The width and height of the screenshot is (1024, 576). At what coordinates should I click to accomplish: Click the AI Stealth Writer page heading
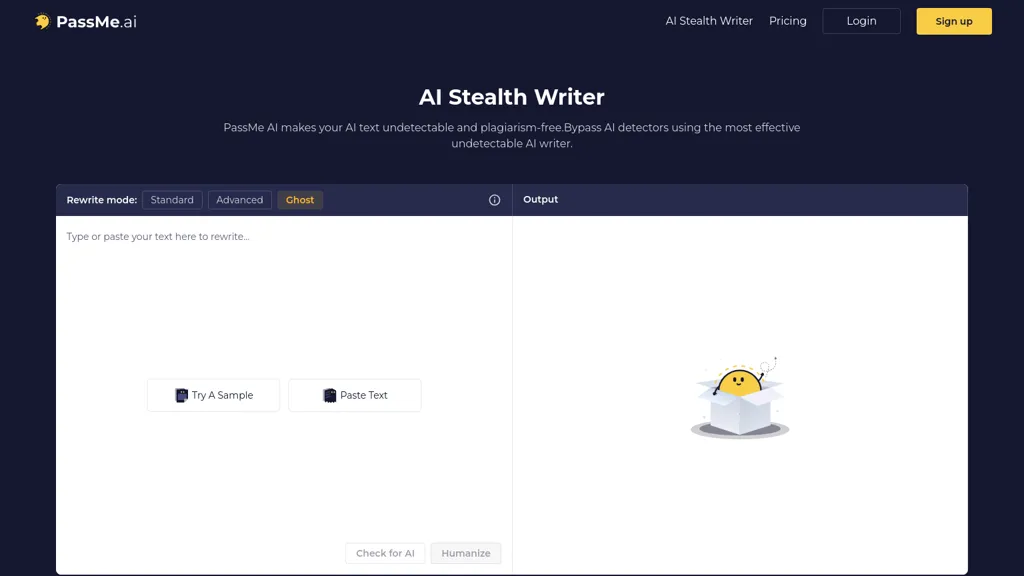tap(511, 97)
